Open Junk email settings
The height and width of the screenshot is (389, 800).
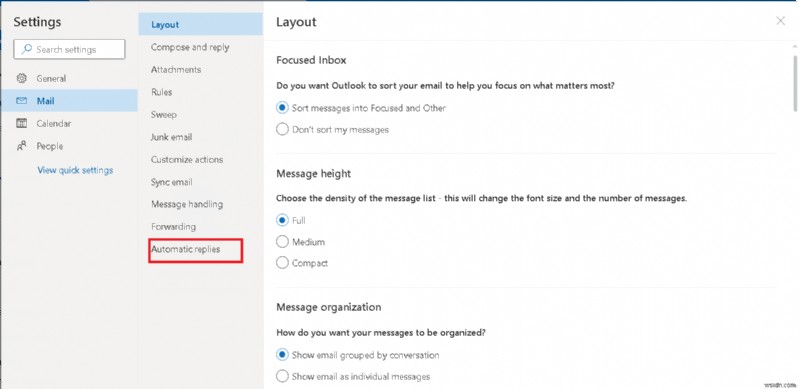tap(171, 137)
